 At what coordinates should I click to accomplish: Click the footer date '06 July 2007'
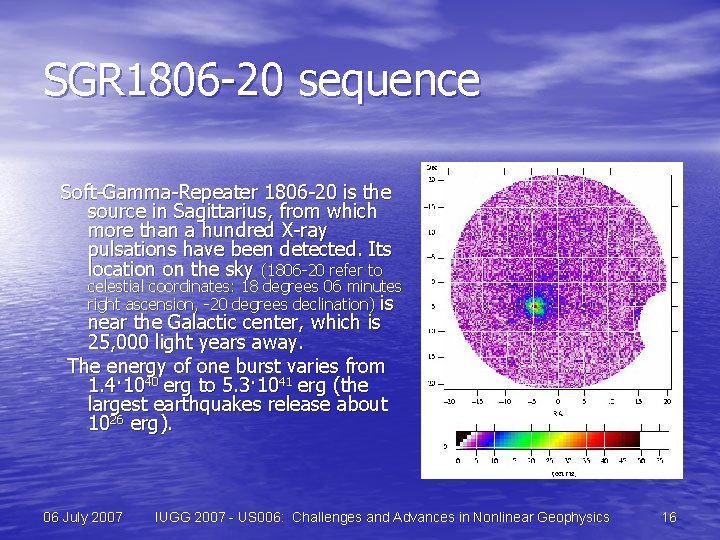click(83, 518)
